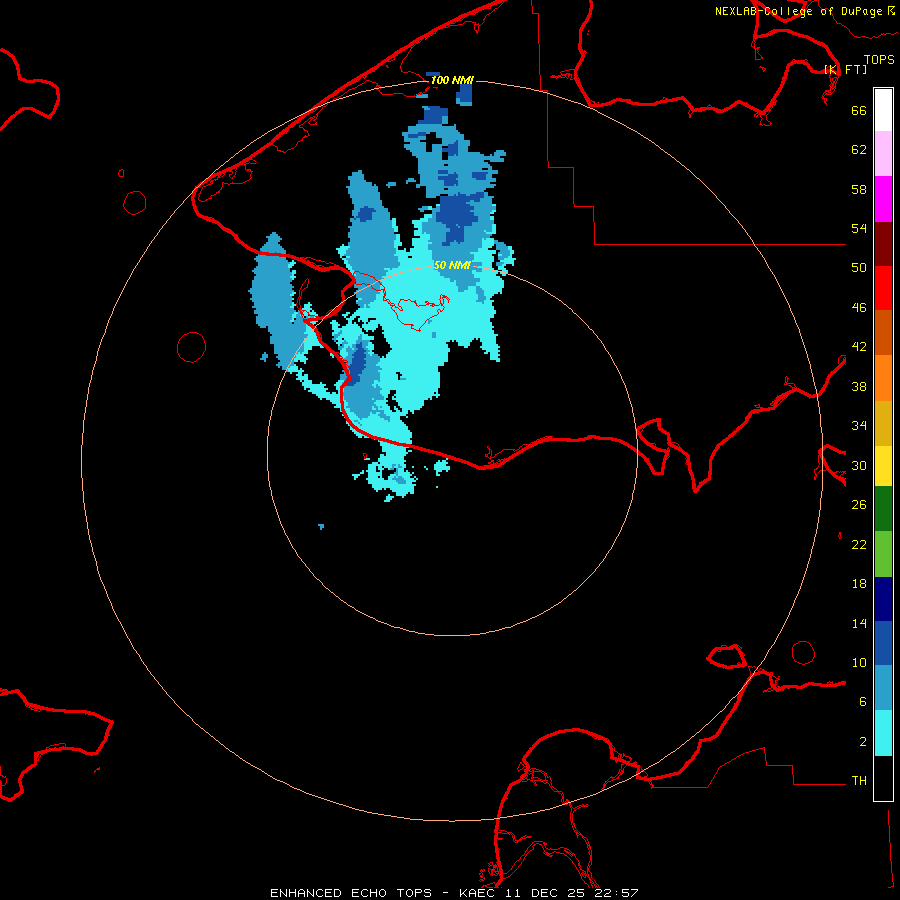The width and height of the screenshot is (900, 900).
Task: Click the '14' legend value
Action: click(859, 623)
